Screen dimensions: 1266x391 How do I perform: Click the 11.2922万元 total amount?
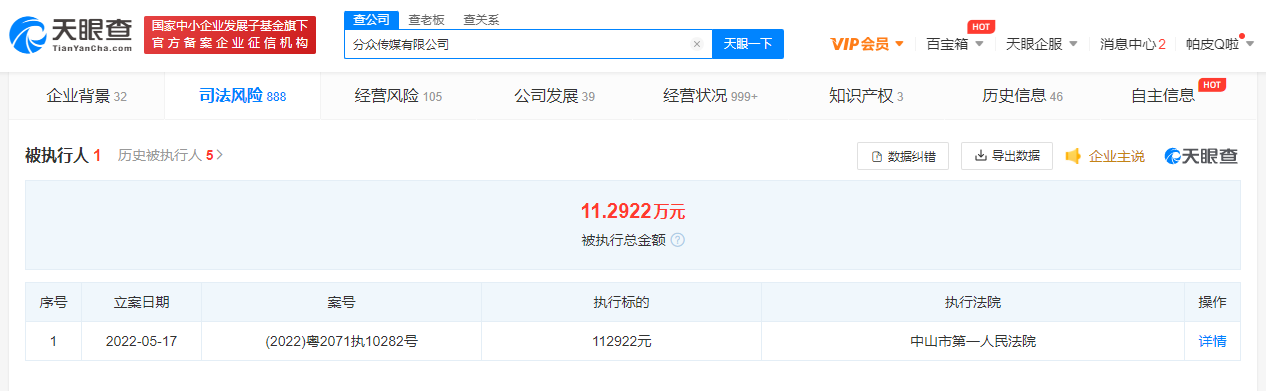[633, 211]
